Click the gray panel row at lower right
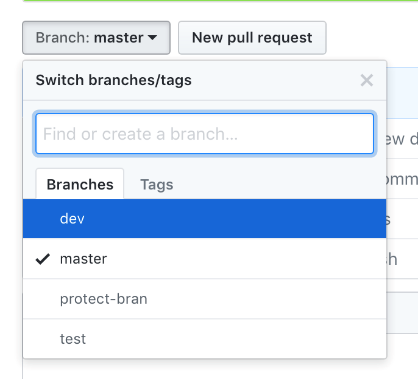Screen dimensions: 418x379 coord(402,313)
